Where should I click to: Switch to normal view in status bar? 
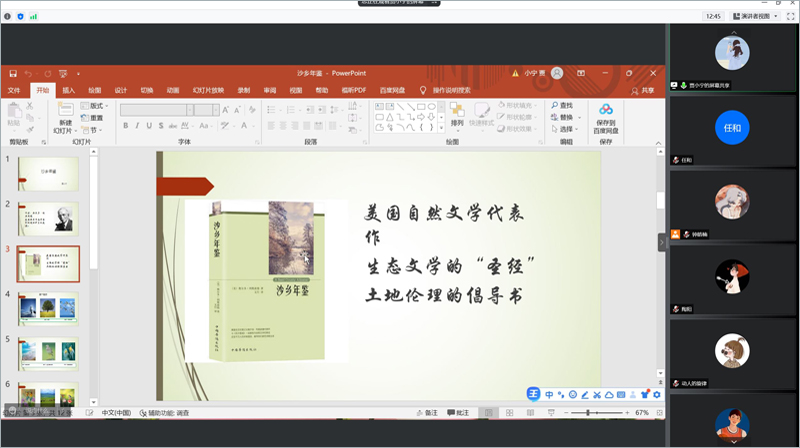point(489,413)
